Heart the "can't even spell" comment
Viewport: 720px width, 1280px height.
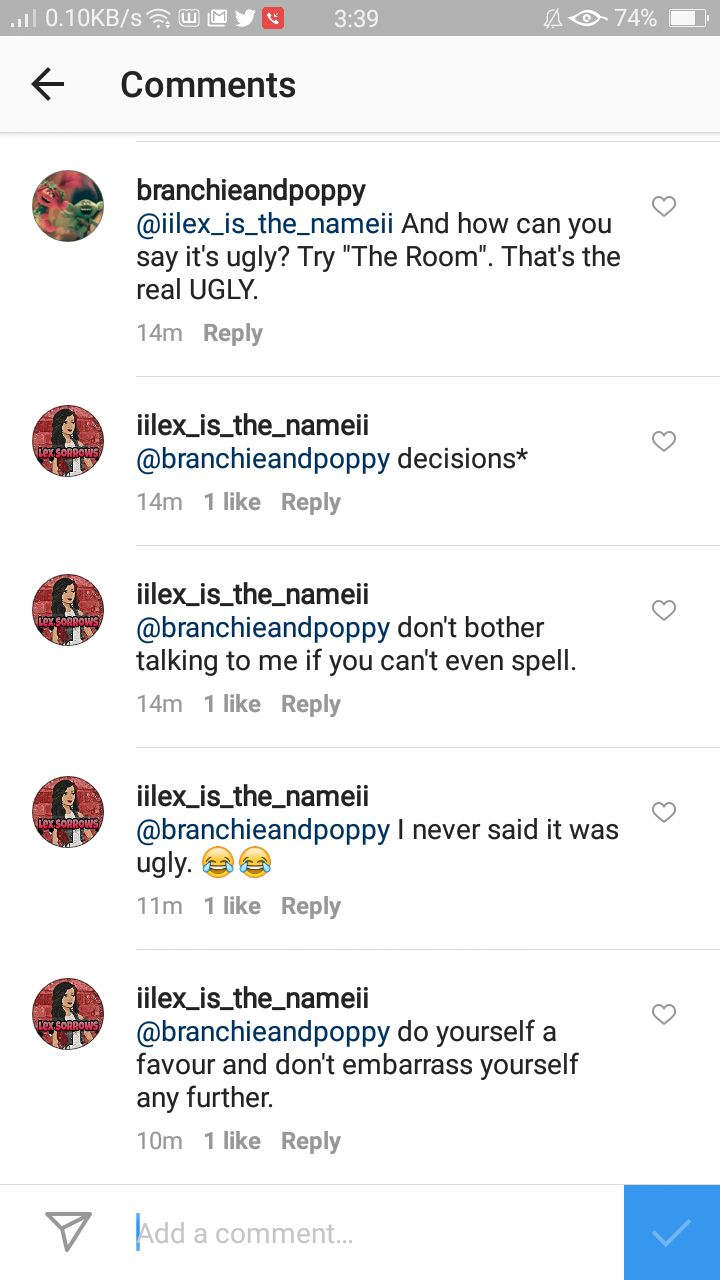pyautogui.click(x=664, y=610)
